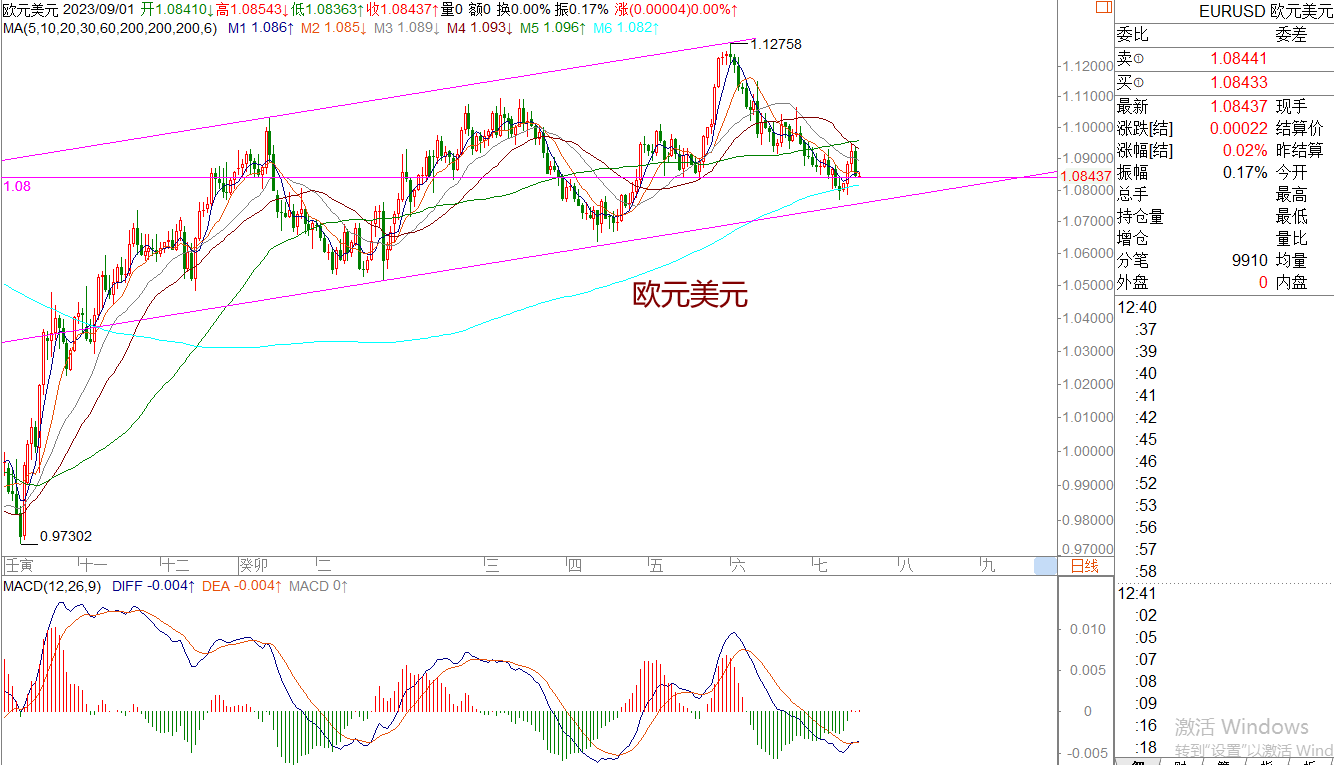Click the 委差 label
1334x765 pixels.
tap(1292, 35)
